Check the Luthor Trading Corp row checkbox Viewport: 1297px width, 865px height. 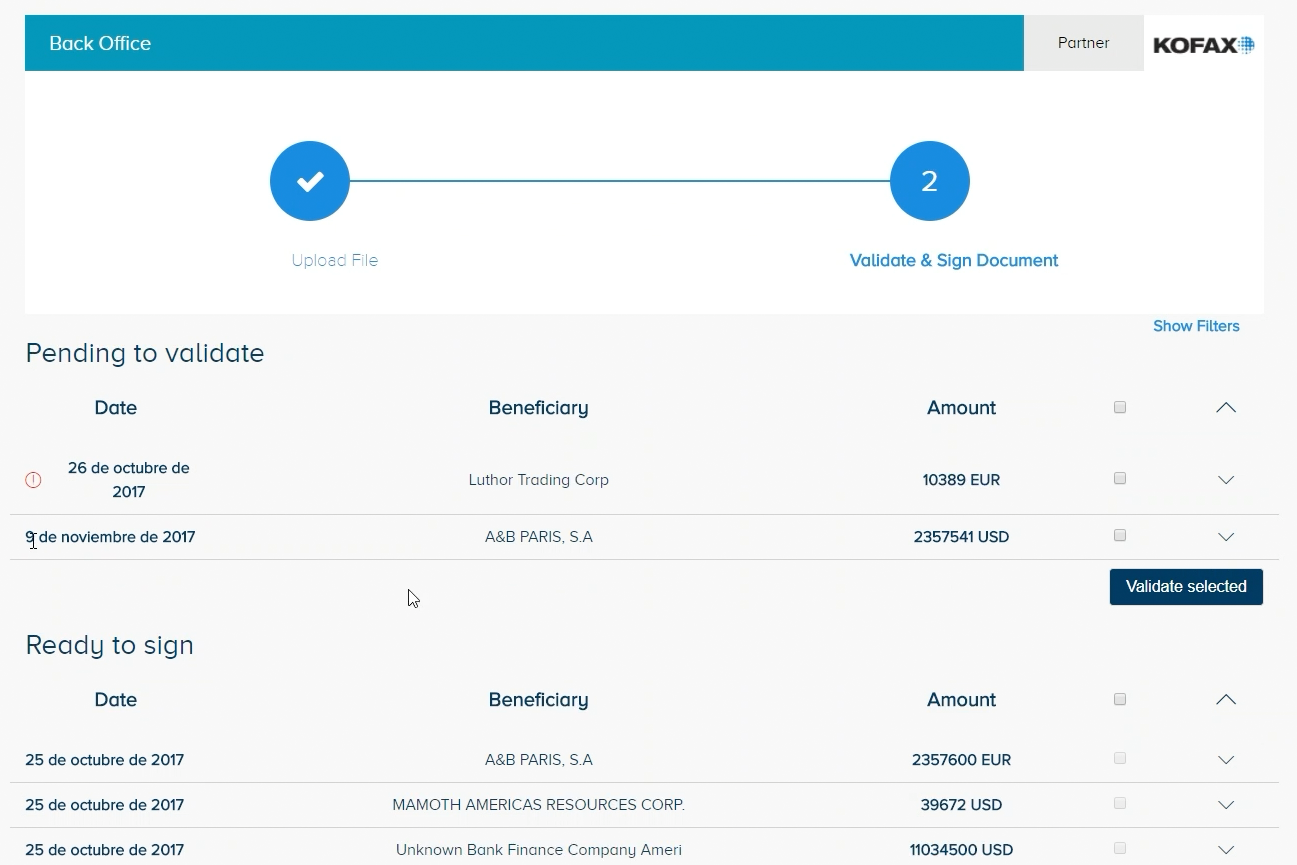1119,478
